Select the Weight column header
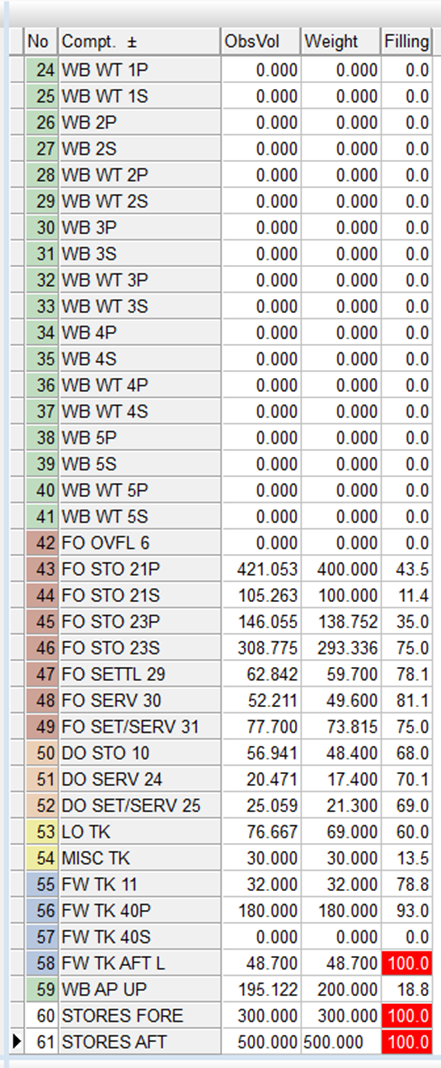This screenshot has width=441, height=1068. tap(341, 42)
